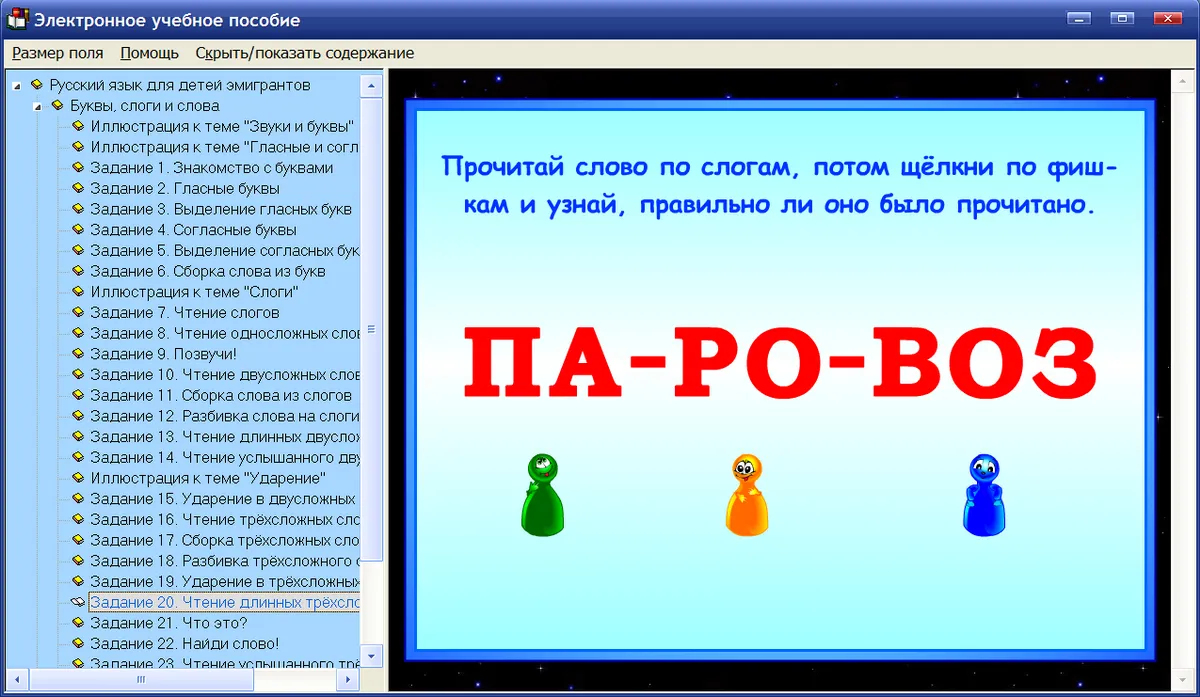The height and width of the screenshot is (697, 1200).
Task: Select Буквы, слоги и слова tree item
Action: [x=145, y=106]
